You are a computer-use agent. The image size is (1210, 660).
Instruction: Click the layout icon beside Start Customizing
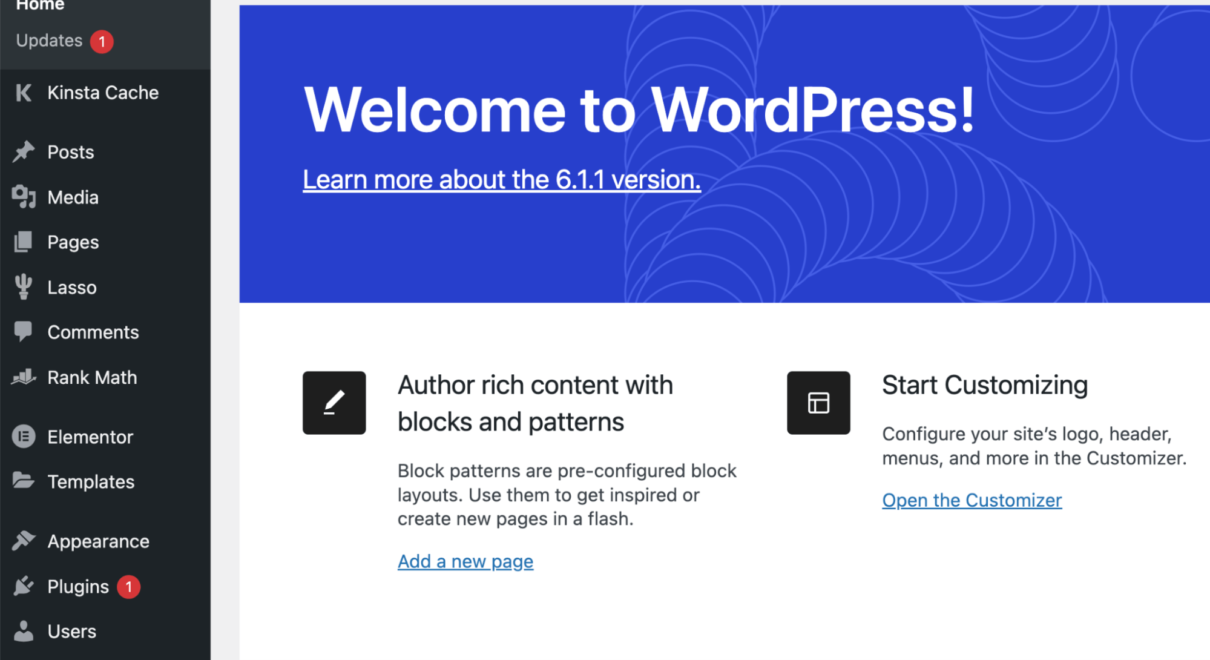point(818,403)
